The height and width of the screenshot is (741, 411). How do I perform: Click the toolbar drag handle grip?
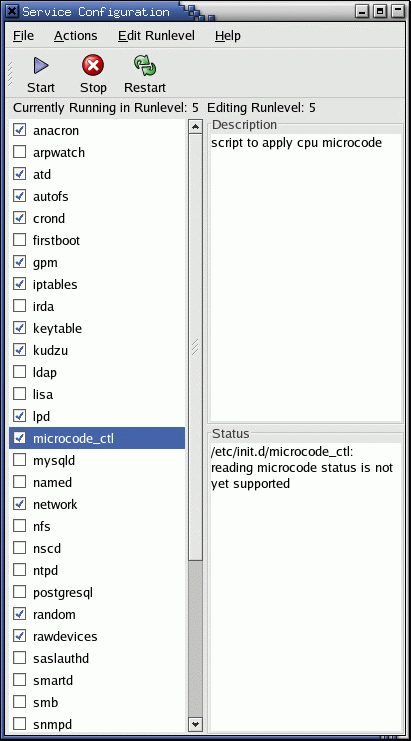(x=9, y=74)
